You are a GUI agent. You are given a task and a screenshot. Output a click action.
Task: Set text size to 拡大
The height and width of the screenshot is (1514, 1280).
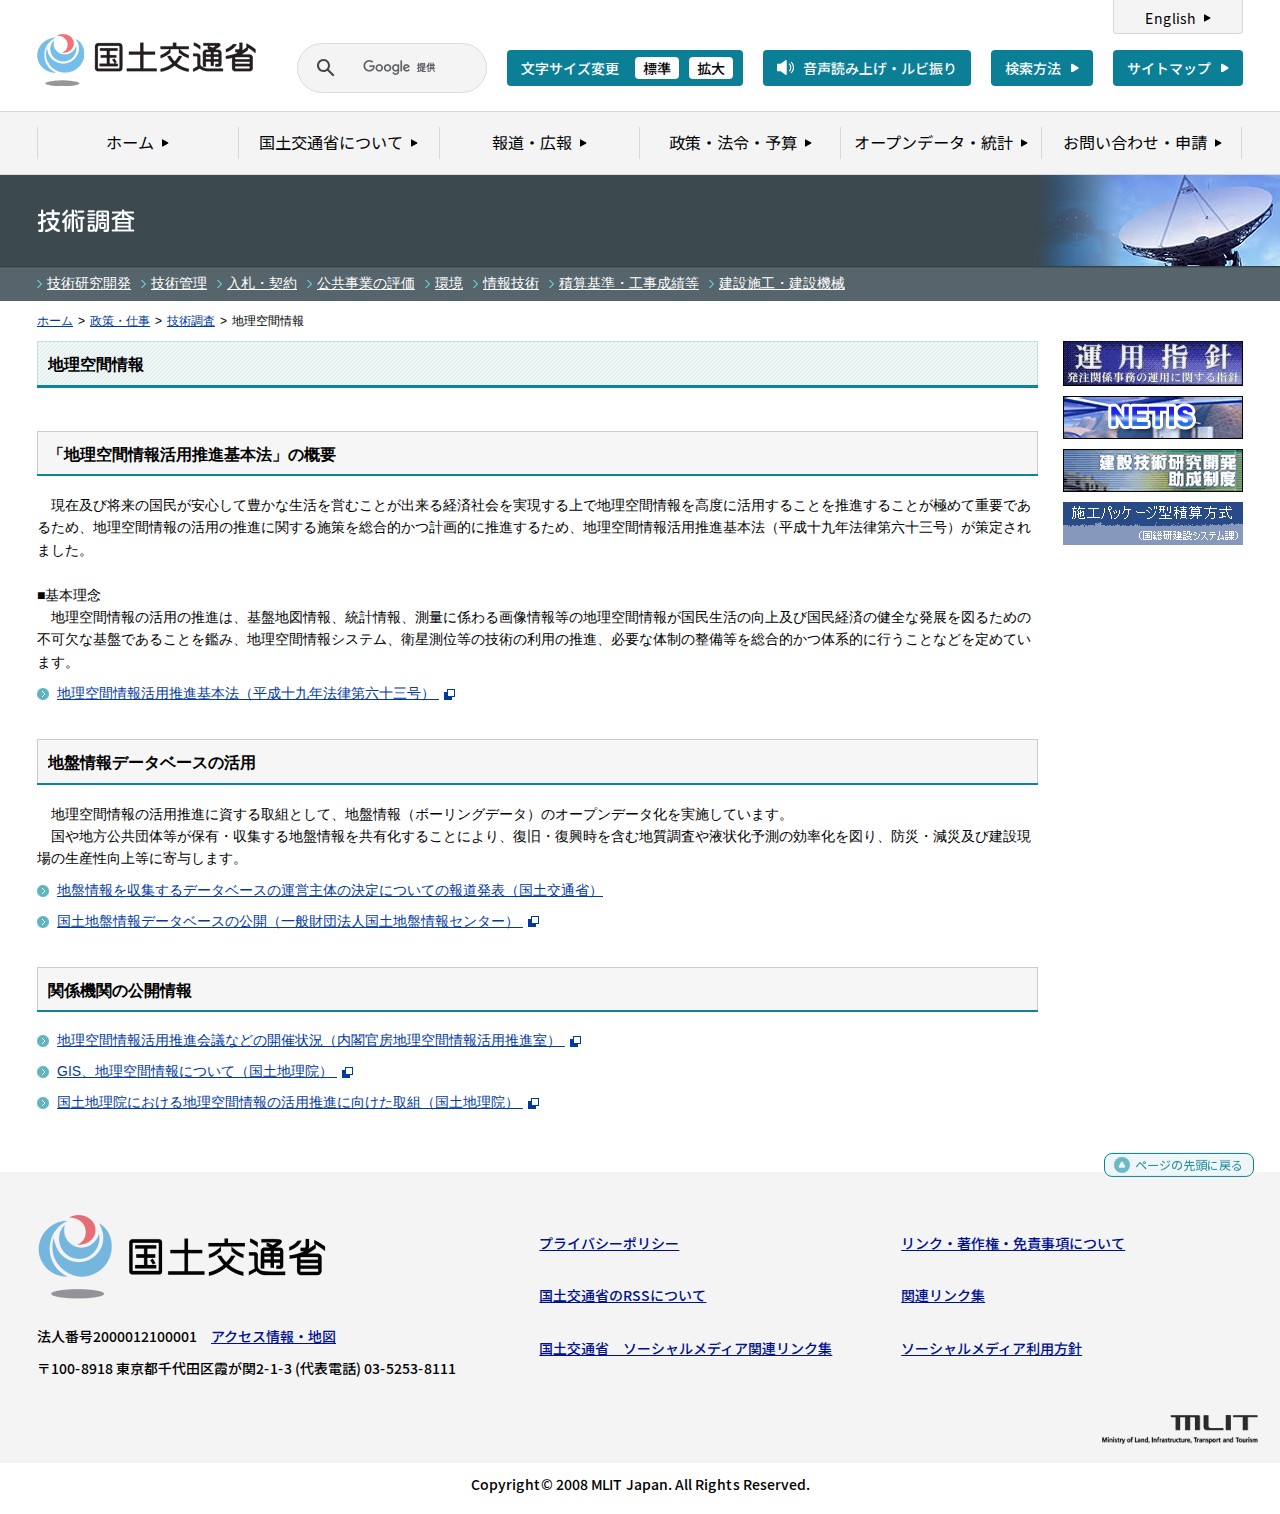coord(711,68)
